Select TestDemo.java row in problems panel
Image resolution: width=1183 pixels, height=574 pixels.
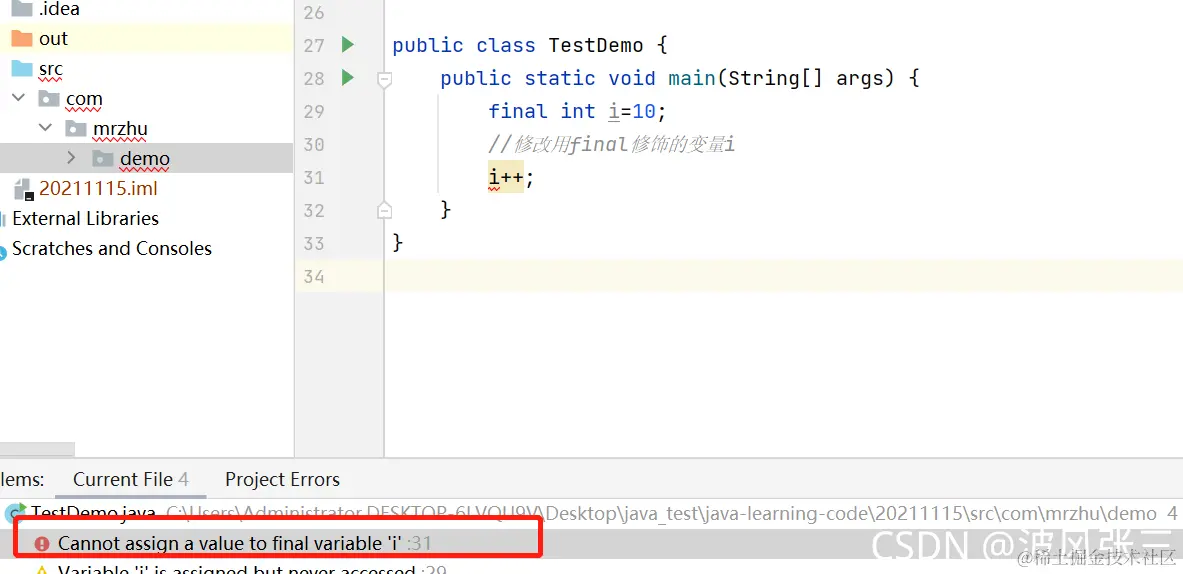pyautogui.click(x=592, y=514)
